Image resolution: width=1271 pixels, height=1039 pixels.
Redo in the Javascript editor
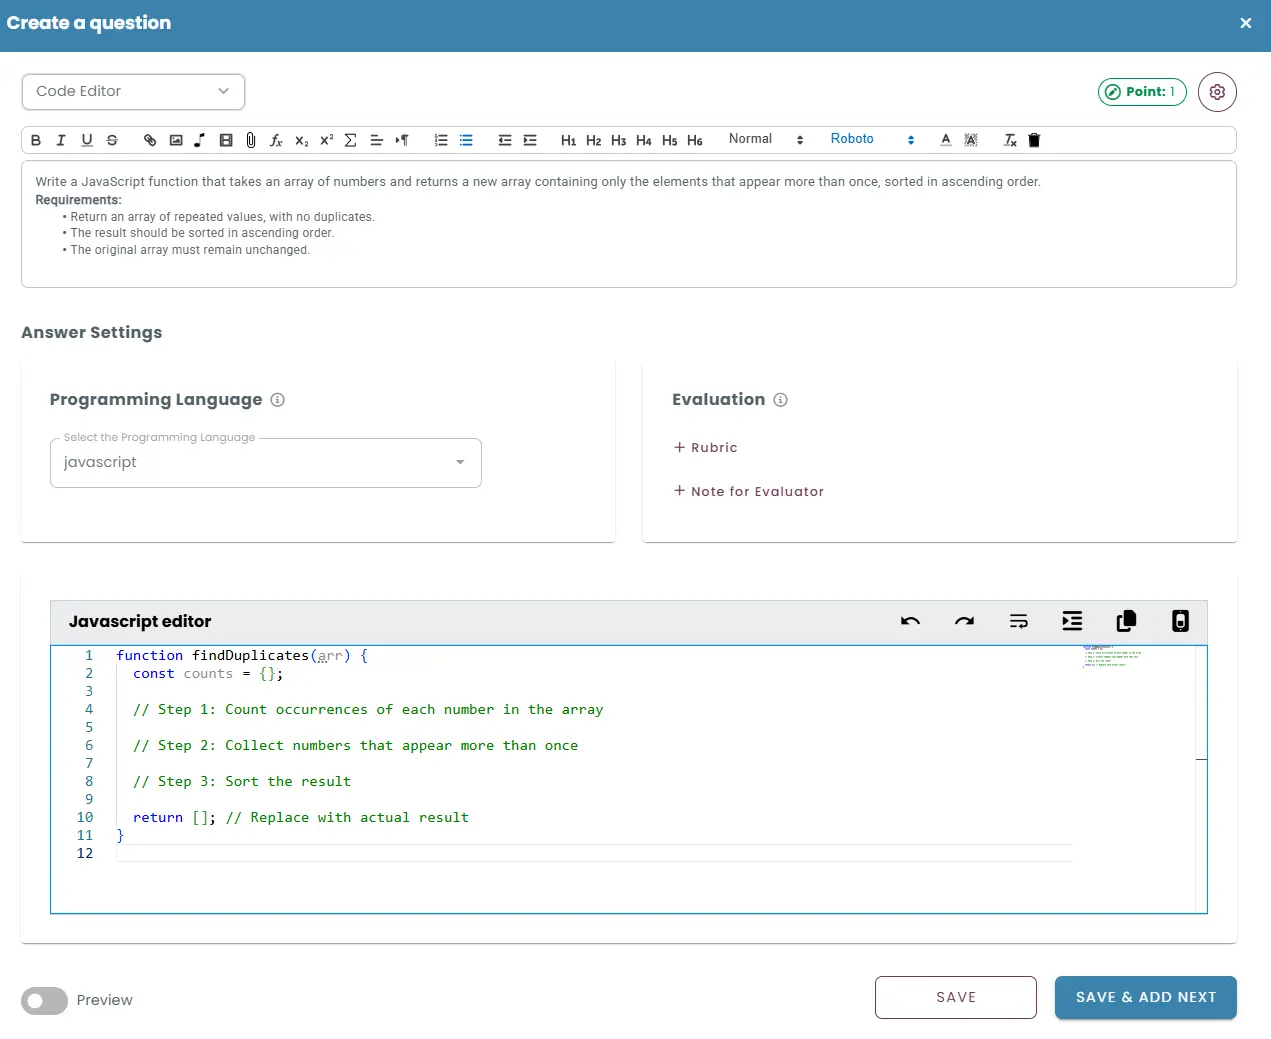point(964,621)
